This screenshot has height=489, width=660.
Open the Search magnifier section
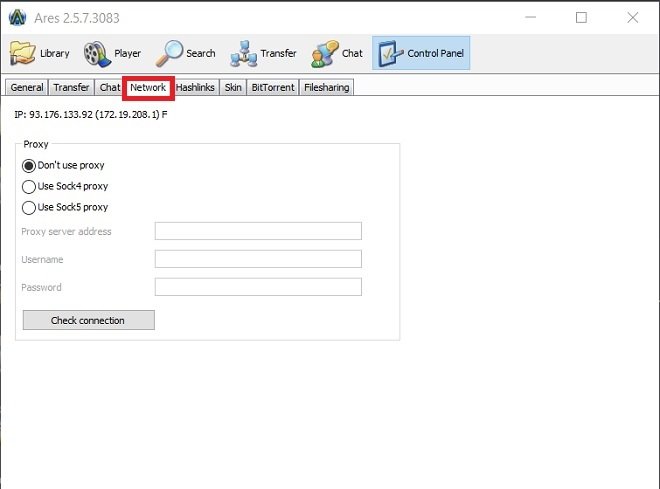[185, 53]
